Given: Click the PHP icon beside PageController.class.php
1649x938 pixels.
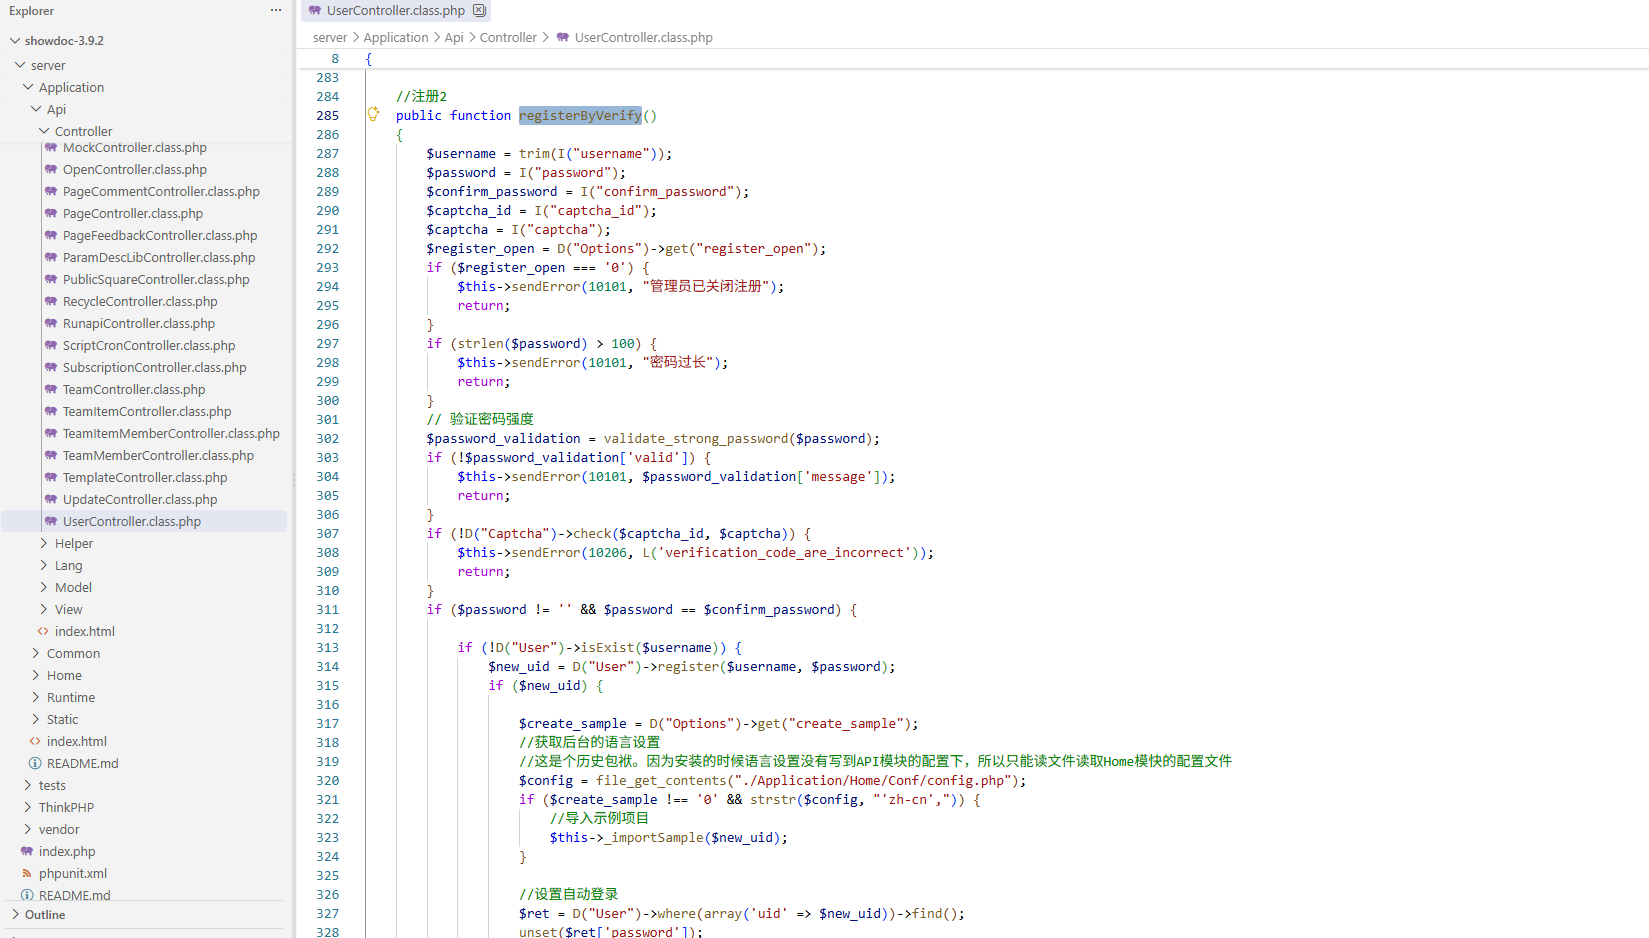Looking at the screenshot, I should [x=51, y=213].
